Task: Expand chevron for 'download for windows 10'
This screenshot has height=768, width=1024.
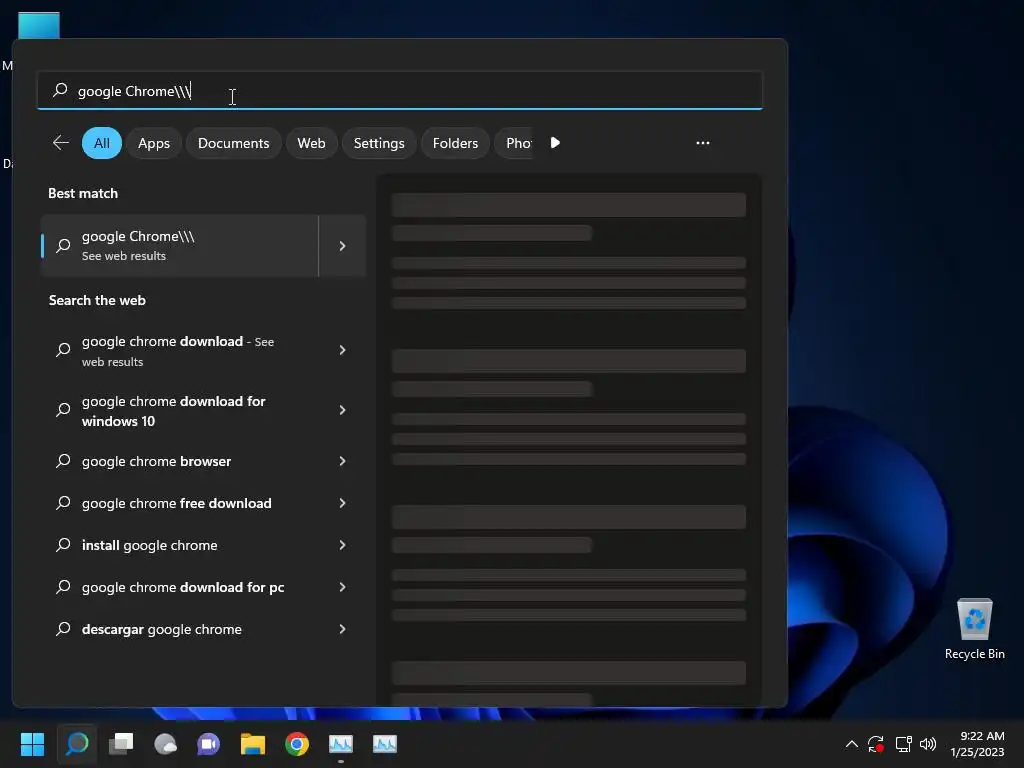Action: pos(342,410)
